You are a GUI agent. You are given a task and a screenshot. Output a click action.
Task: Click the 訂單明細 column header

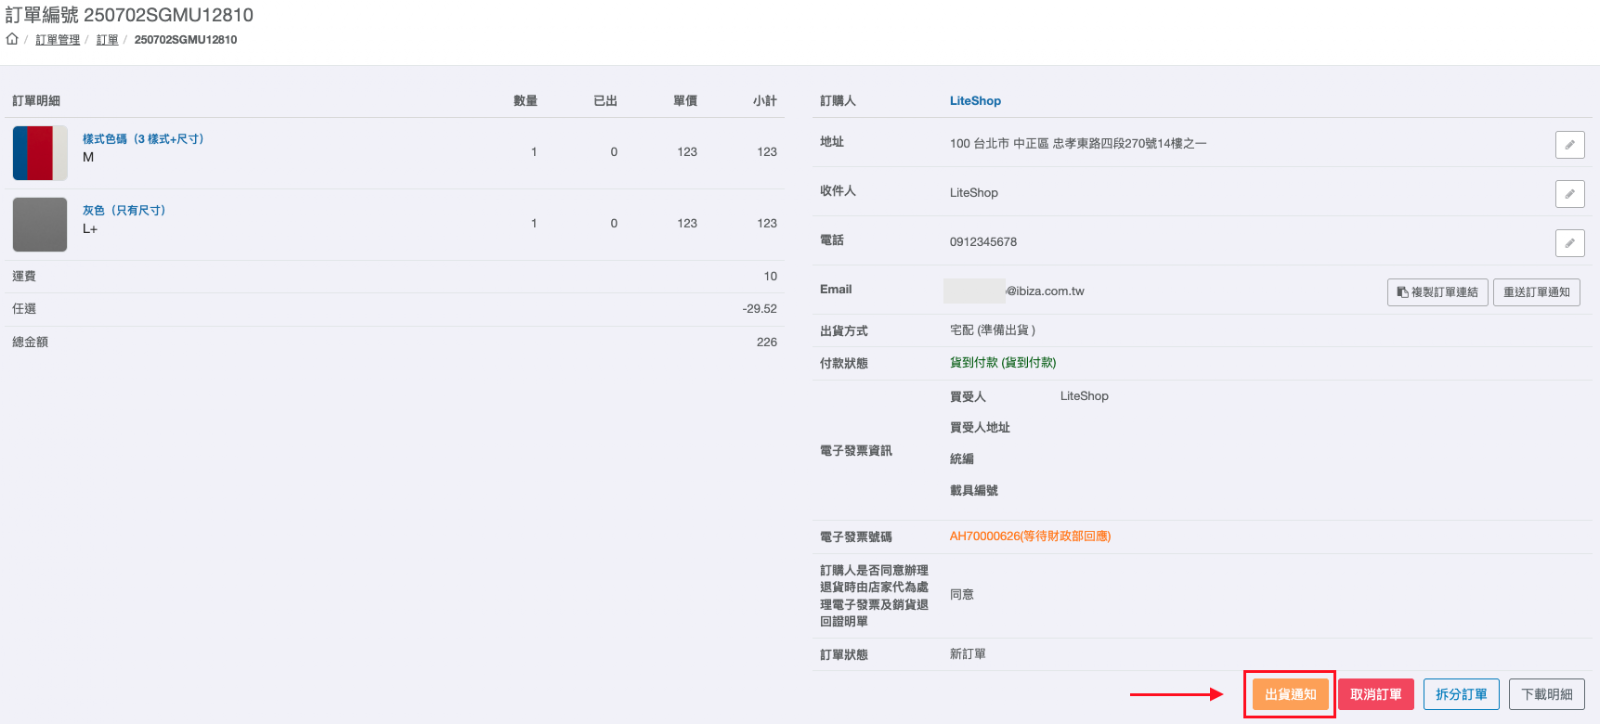click(x=36, y=101)
